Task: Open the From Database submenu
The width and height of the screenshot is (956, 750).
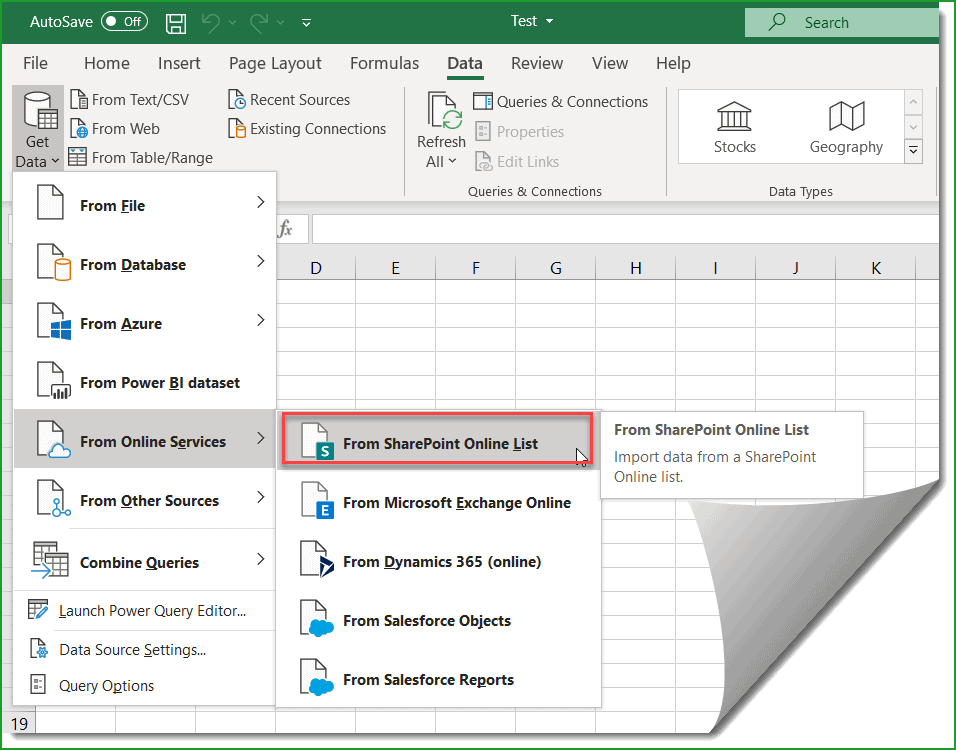Action: [144, 264]
